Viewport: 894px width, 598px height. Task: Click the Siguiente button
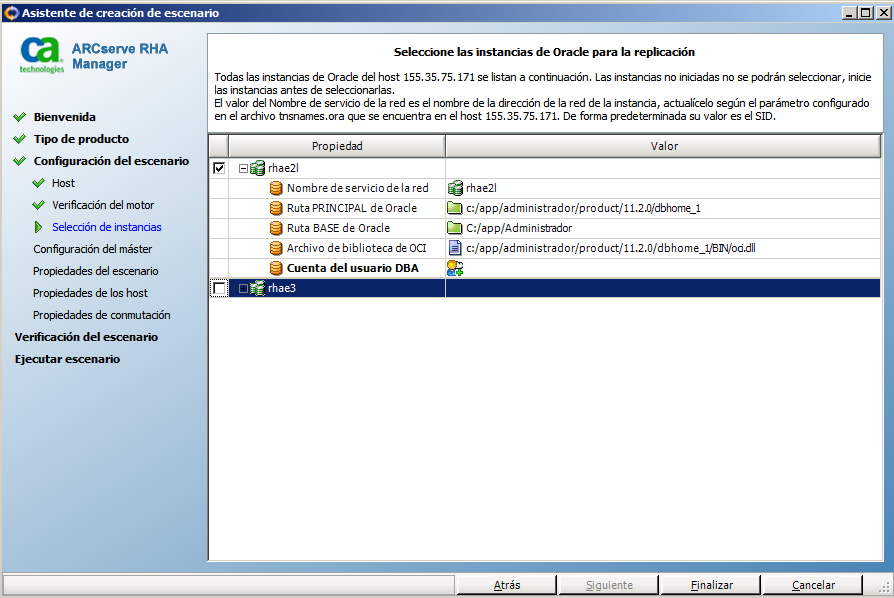point(609,585)
